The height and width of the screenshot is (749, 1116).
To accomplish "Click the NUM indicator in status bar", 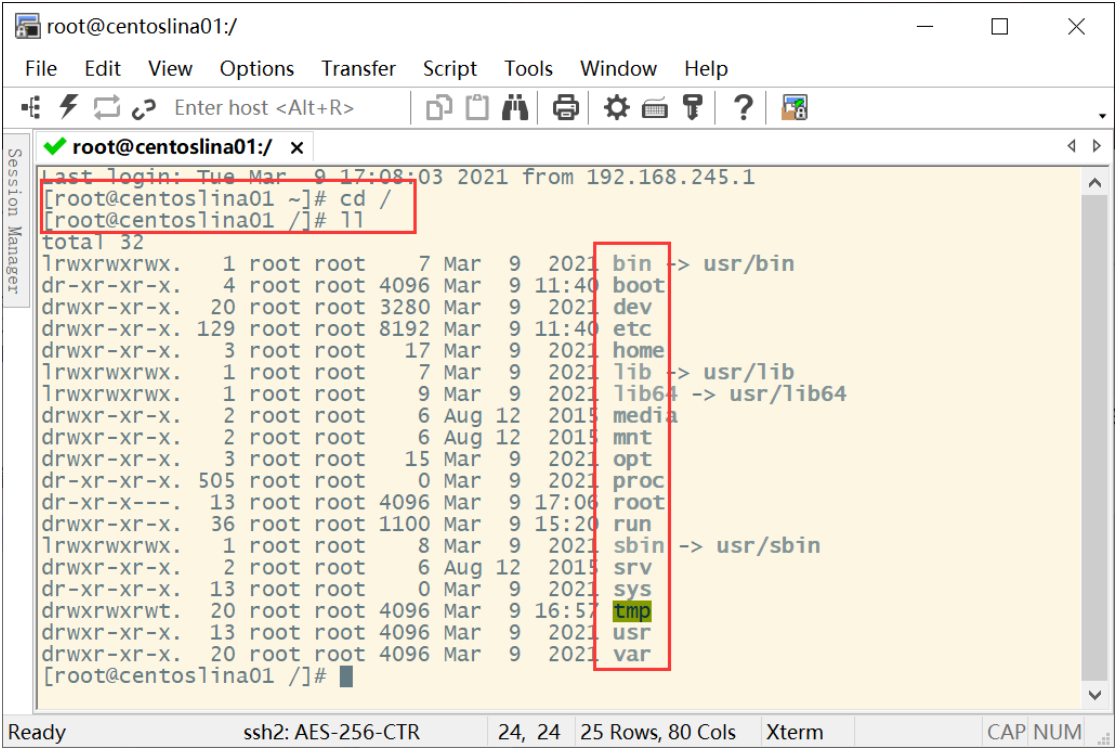I will click(x=1058, y=732).
